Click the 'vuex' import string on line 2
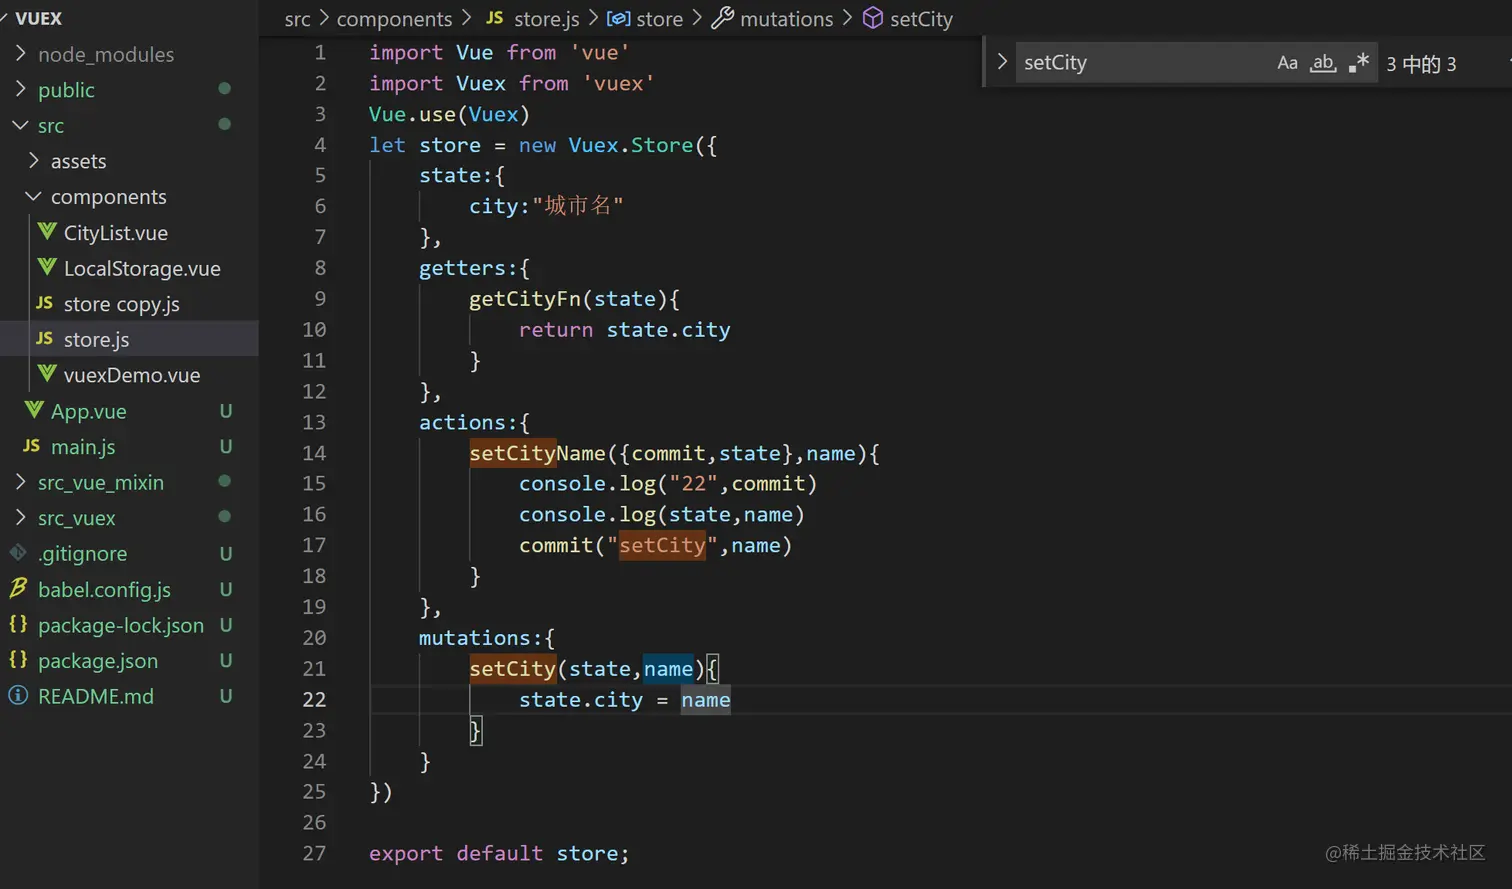 (619, 83)
